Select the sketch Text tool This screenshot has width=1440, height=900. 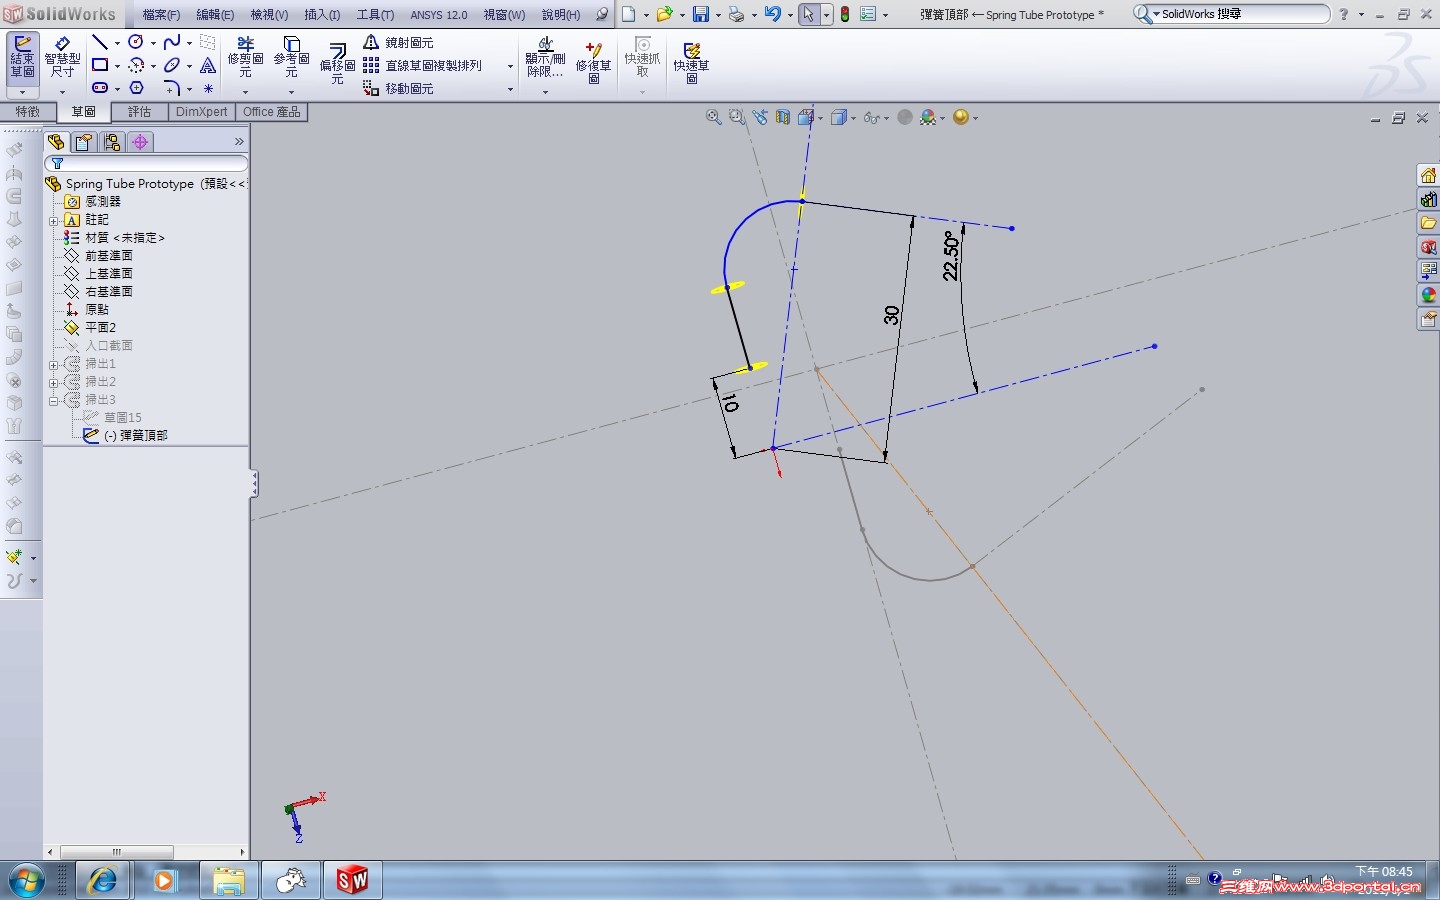(x=208, y=65)
